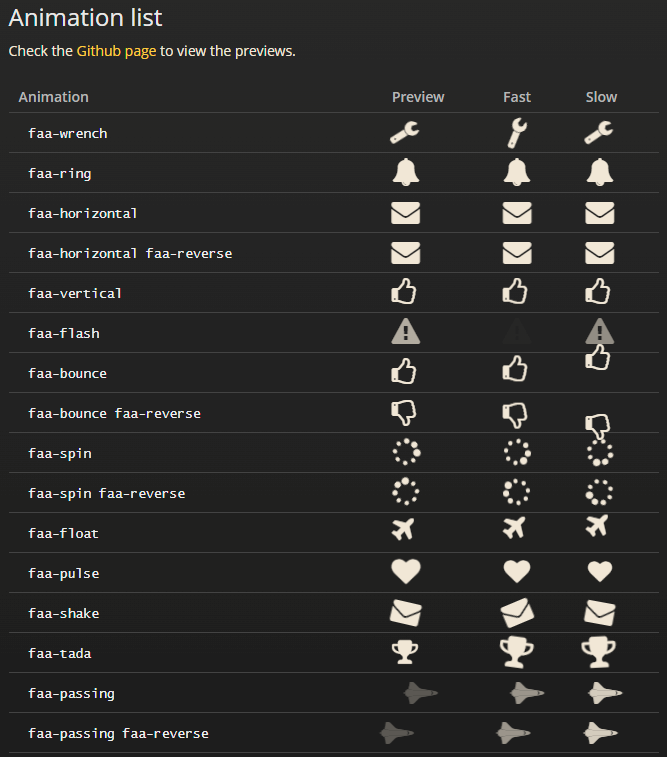Click the preview spinner icon in faa-spin row
Screen dimensions: 667x757
(x=406, y=452)
